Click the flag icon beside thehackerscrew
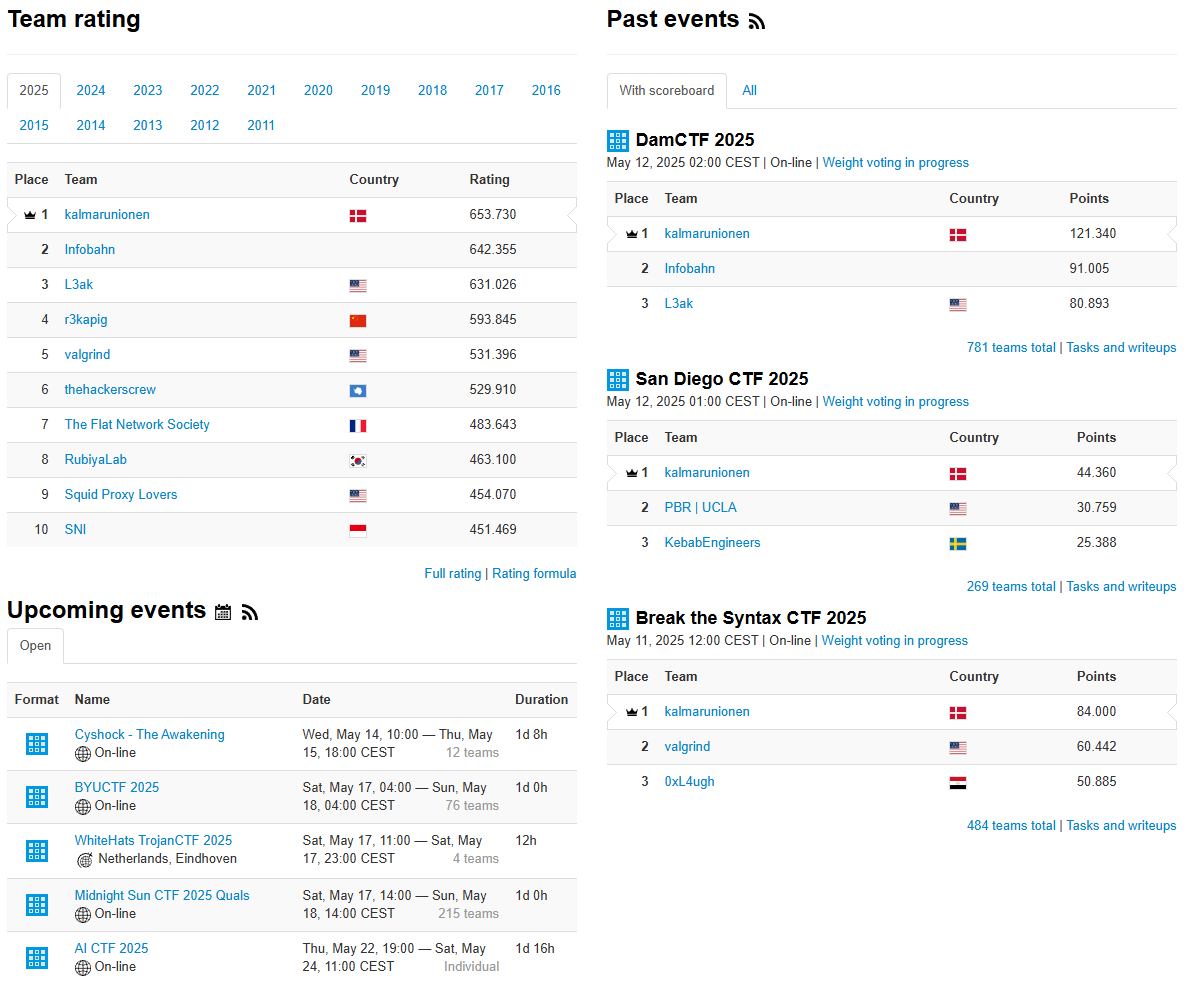 click(358, 391)
